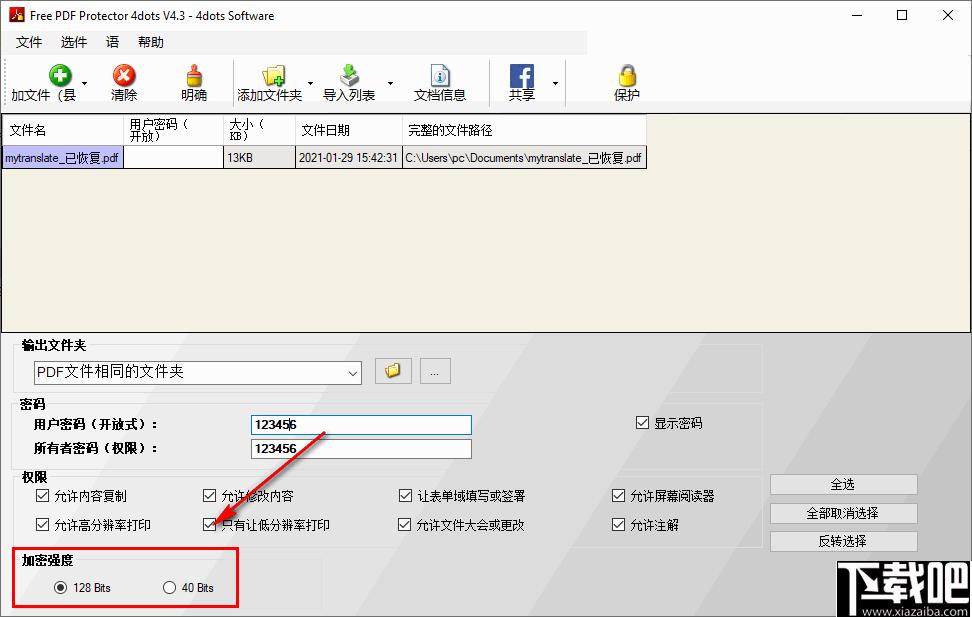Click the C:\Users\pc\Documents full path cell
972x617 pixels.
[524, 158]
